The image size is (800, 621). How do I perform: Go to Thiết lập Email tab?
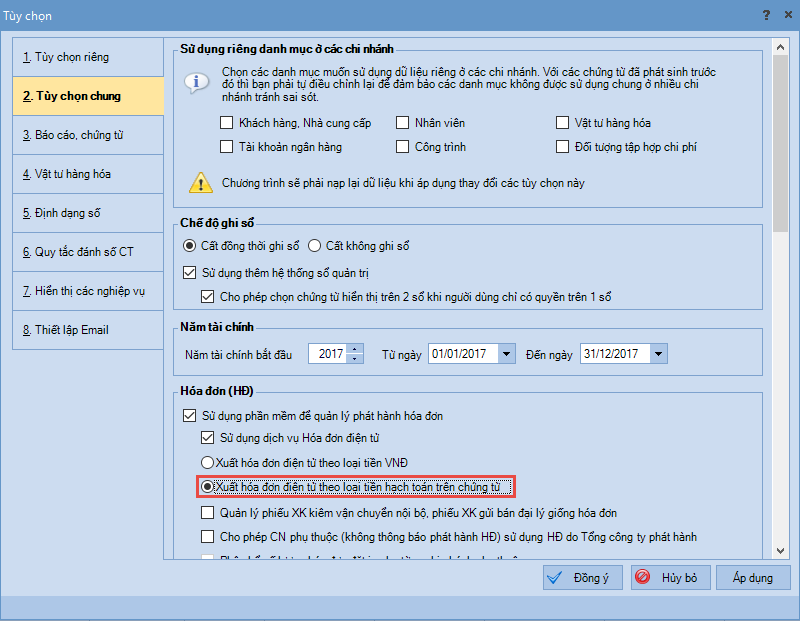point(88,330)
